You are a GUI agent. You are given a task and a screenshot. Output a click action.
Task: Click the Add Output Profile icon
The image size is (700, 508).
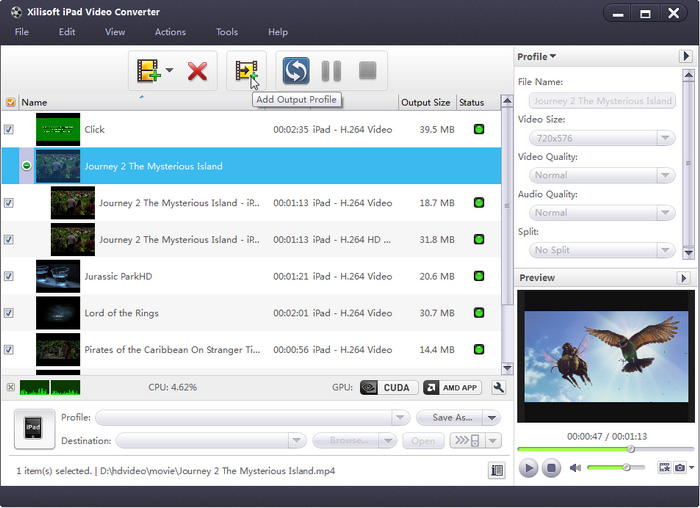tap(246, 71)
